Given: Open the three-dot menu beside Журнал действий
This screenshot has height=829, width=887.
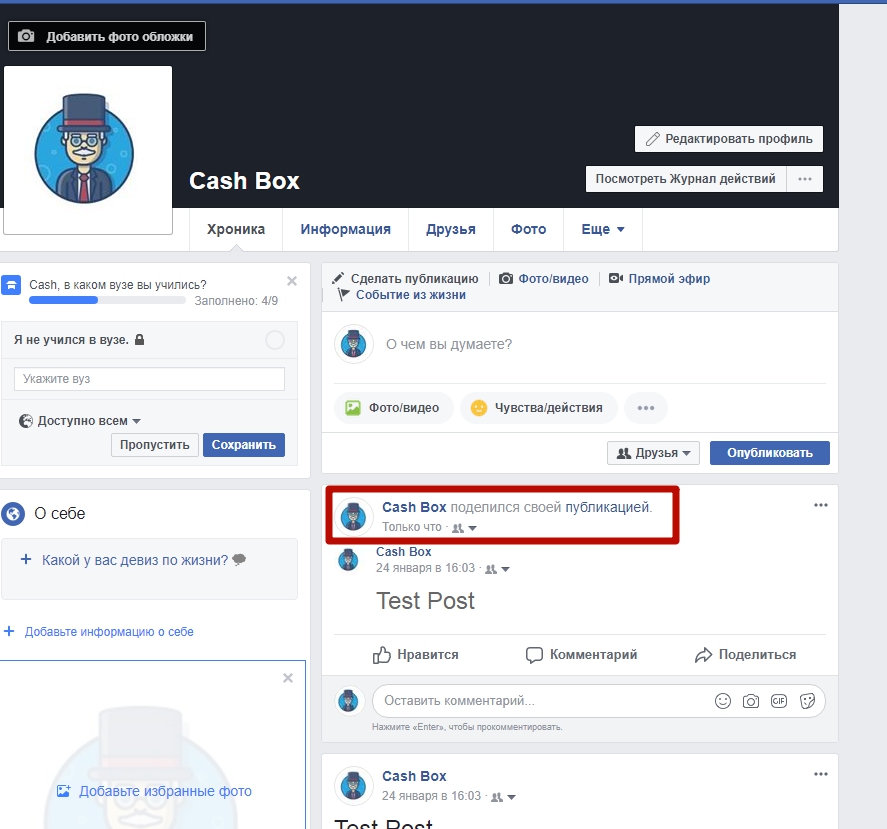Looking at the screenshot, I should point(804,179).
